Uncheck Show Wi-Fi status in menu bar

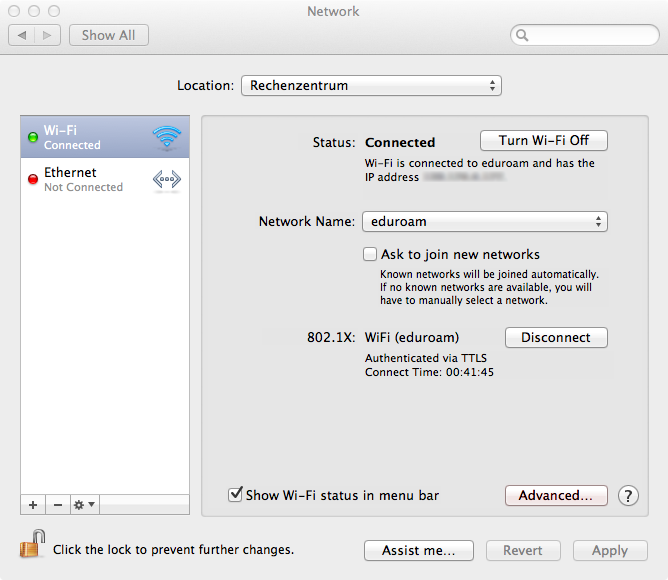coord(236,494)
